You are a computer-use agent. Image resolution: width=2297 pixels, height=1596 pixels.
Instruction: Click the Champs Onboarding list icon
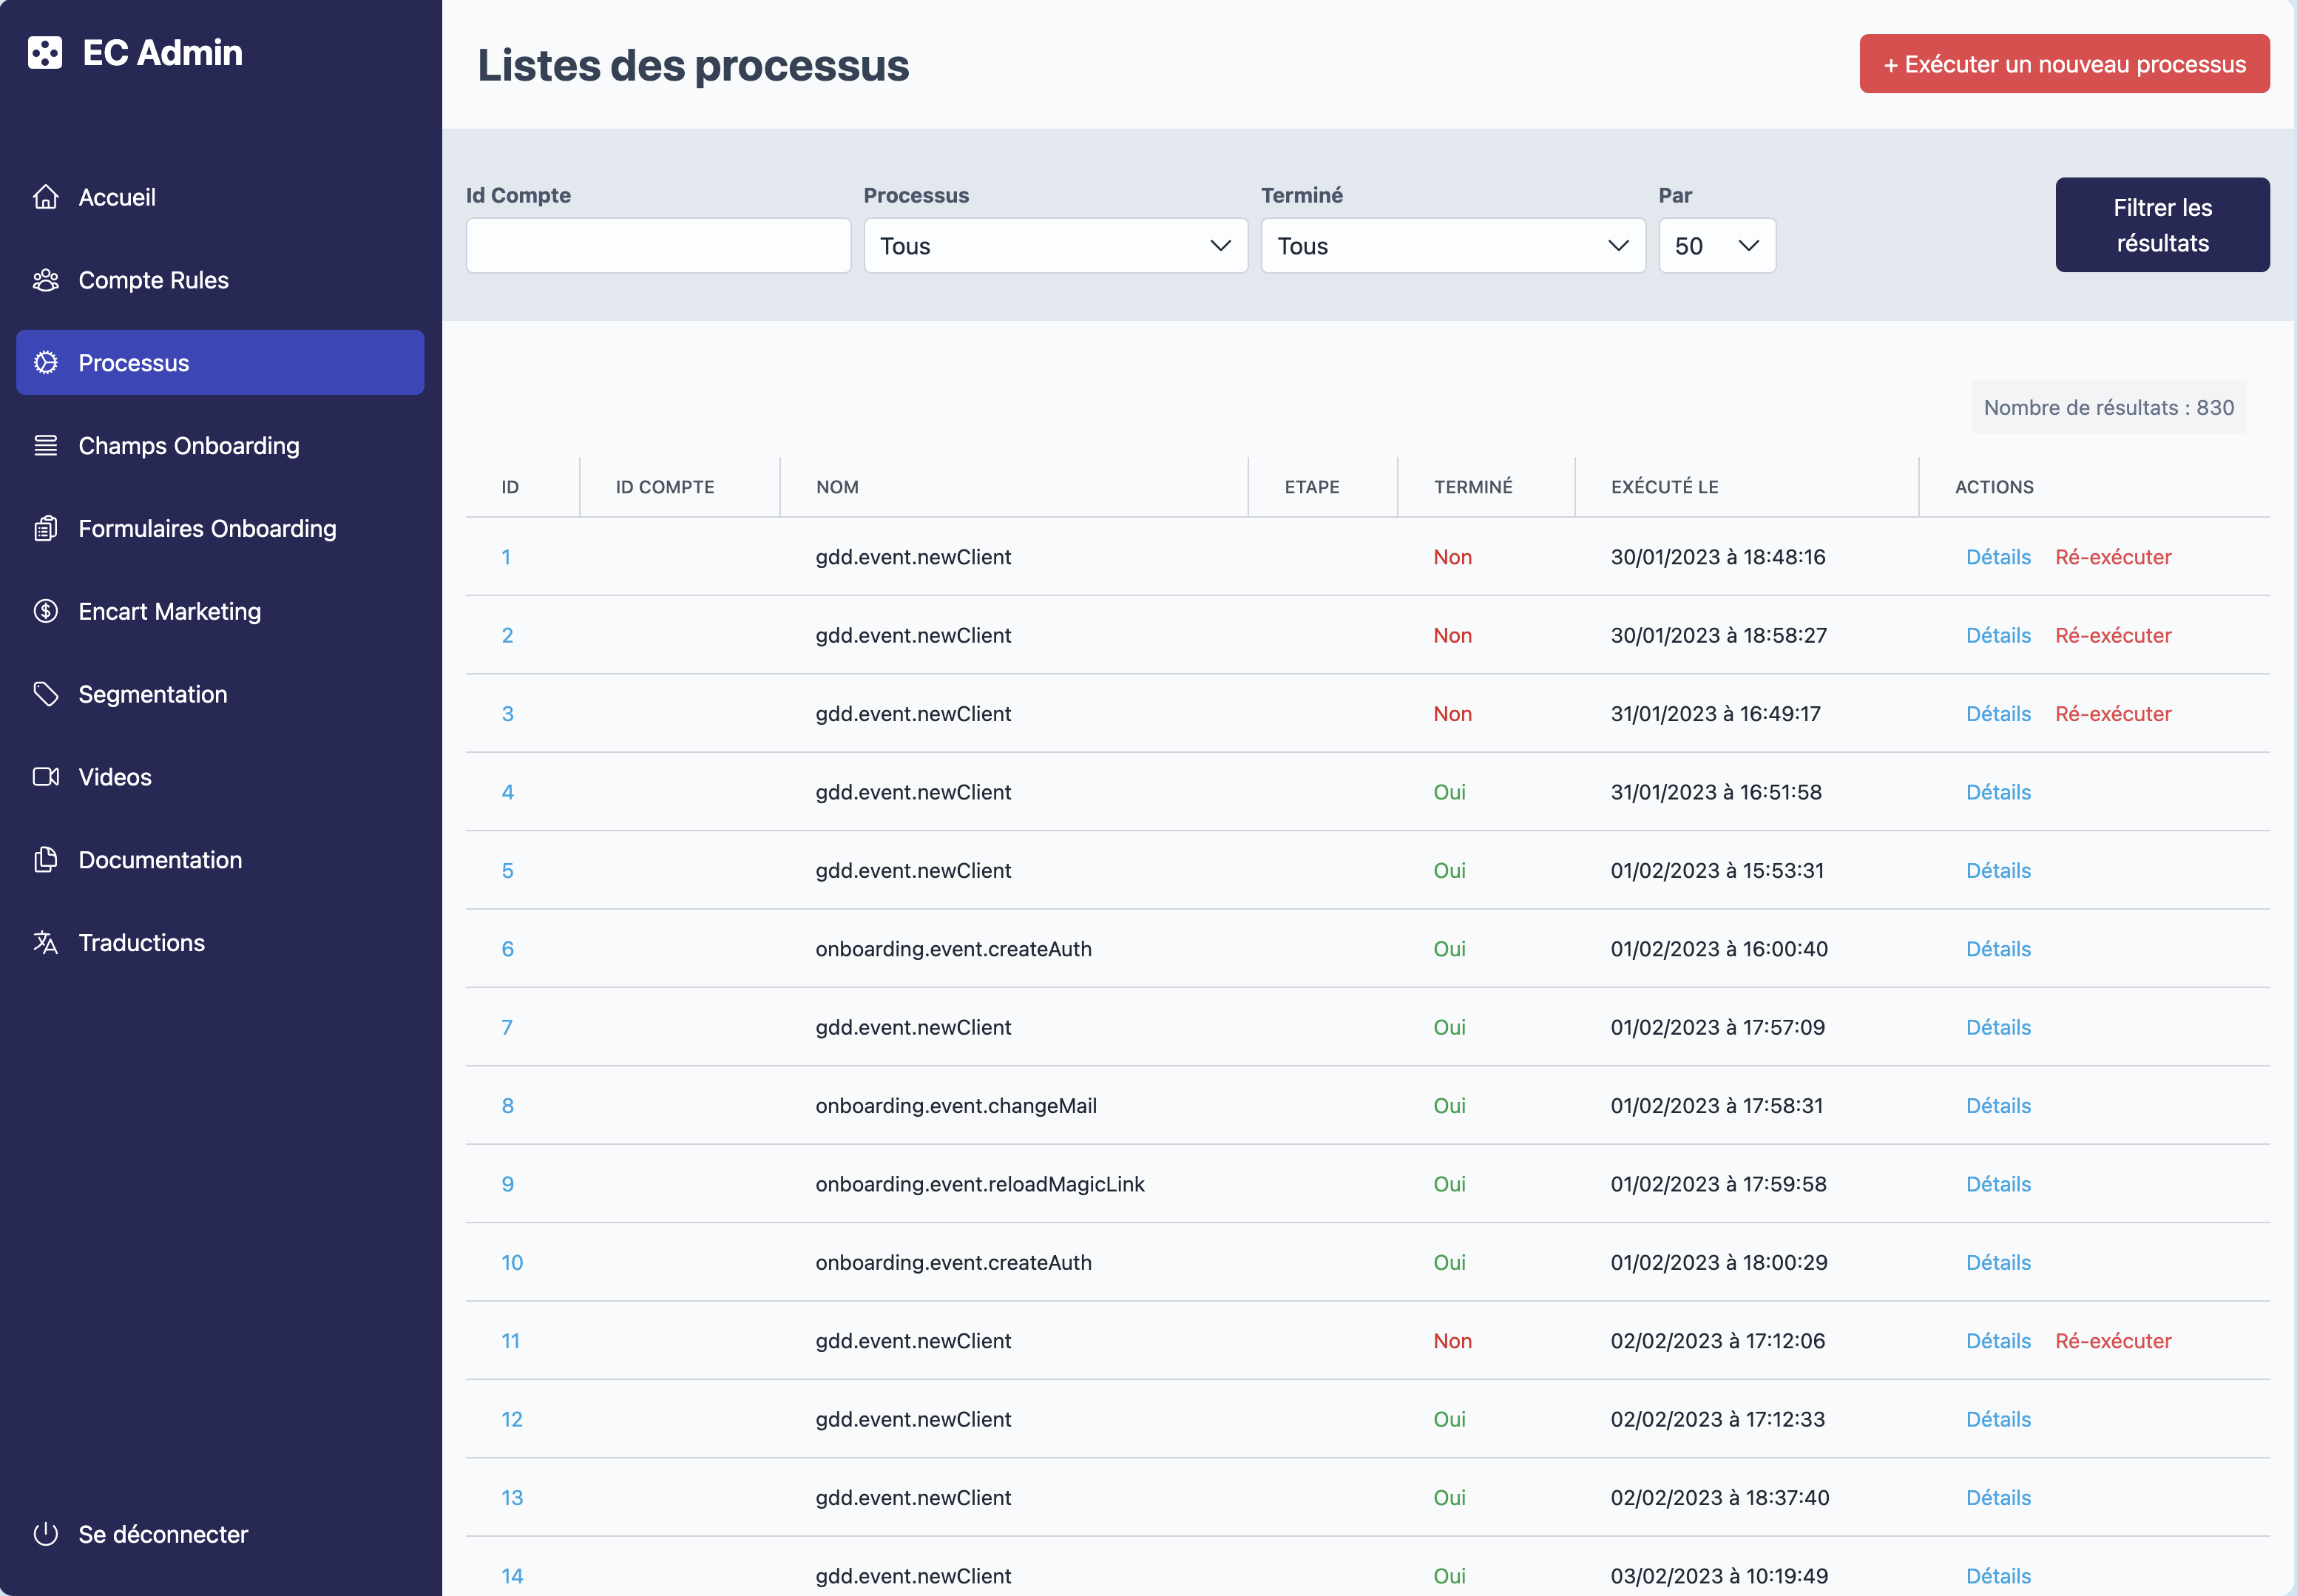pos(46,446)
